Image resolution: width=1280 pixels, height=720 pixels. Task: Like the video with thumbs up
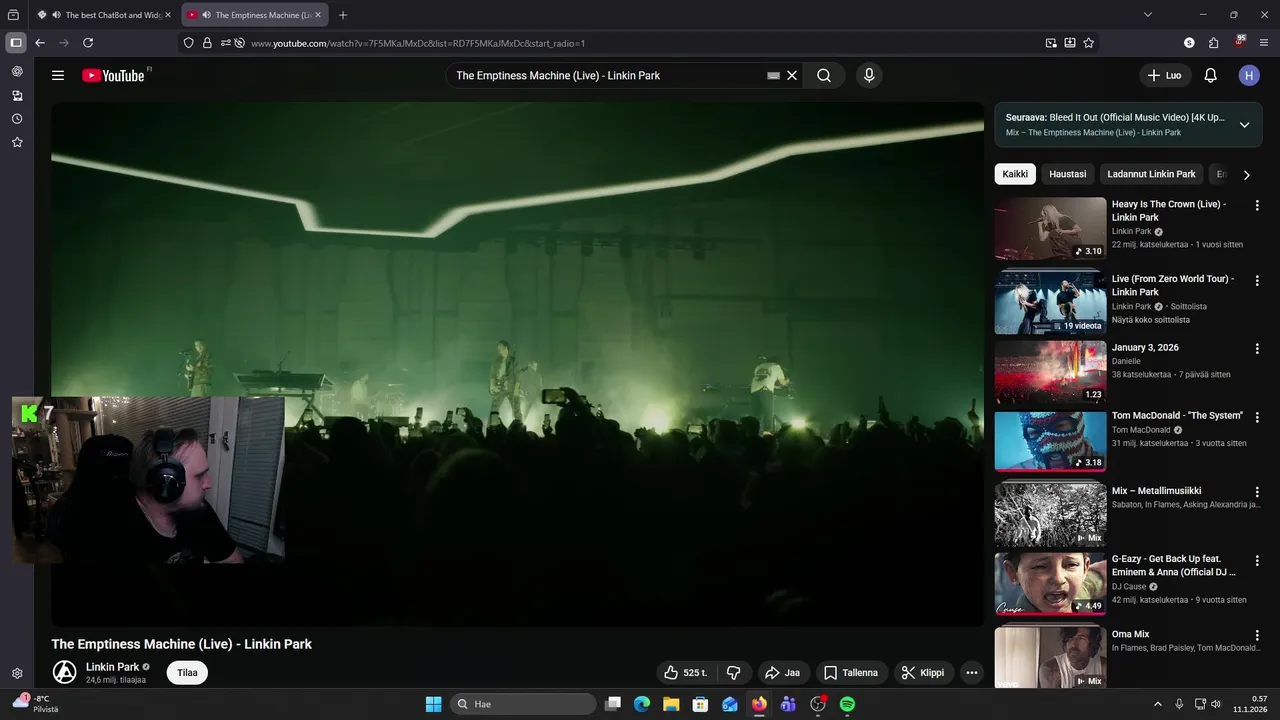pos(686,673)
